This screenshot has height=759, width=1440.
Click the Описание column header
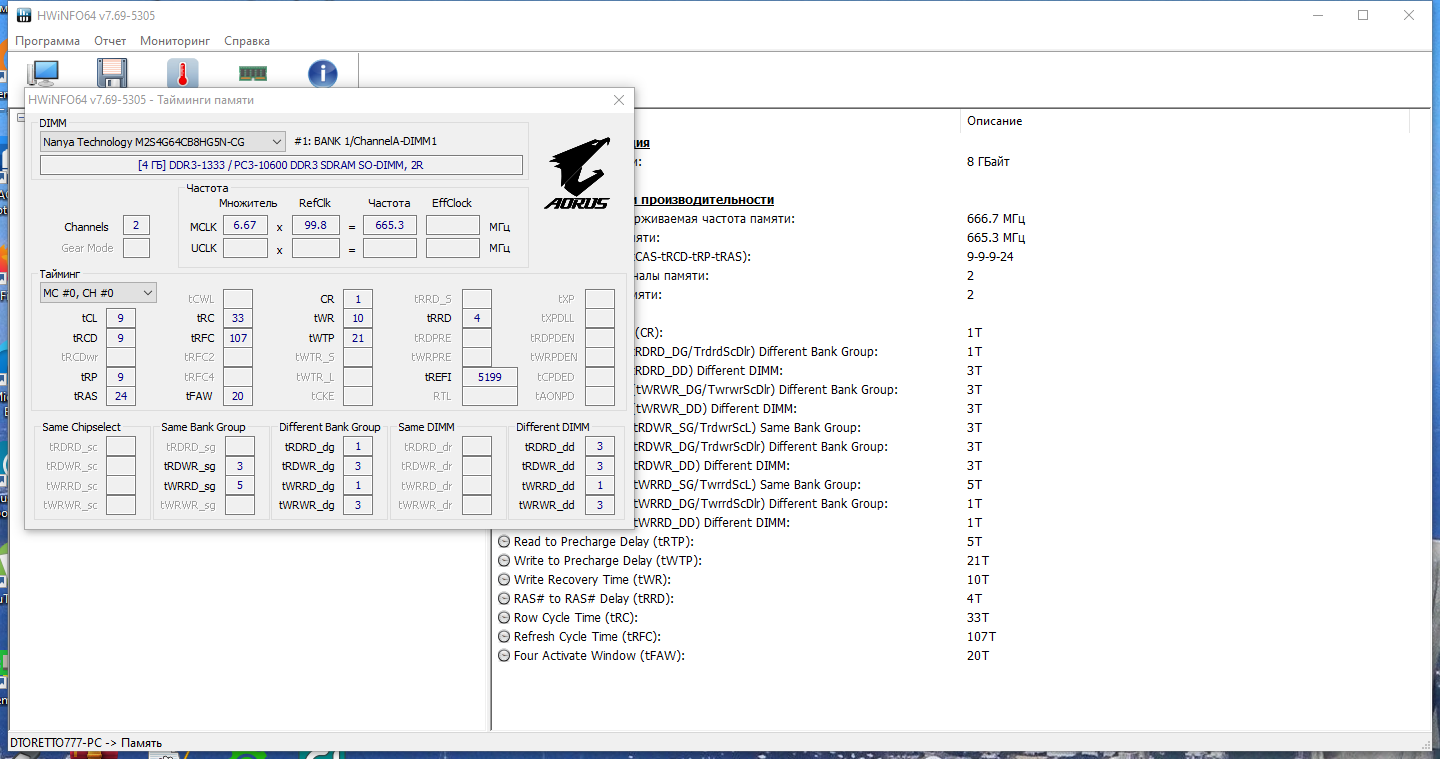[x=994, y=121]
